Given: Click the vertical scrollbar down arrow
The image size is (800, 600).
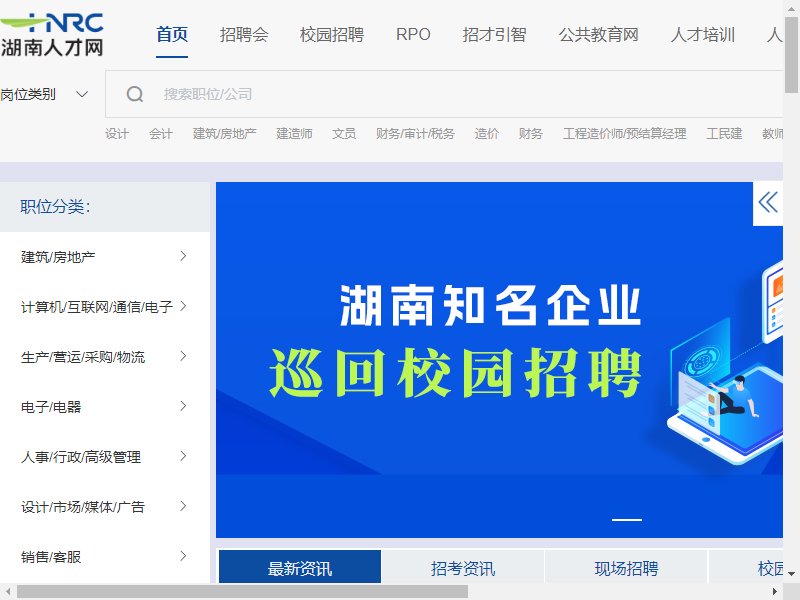Looking at the screenshot, I should tap(791, 574).
